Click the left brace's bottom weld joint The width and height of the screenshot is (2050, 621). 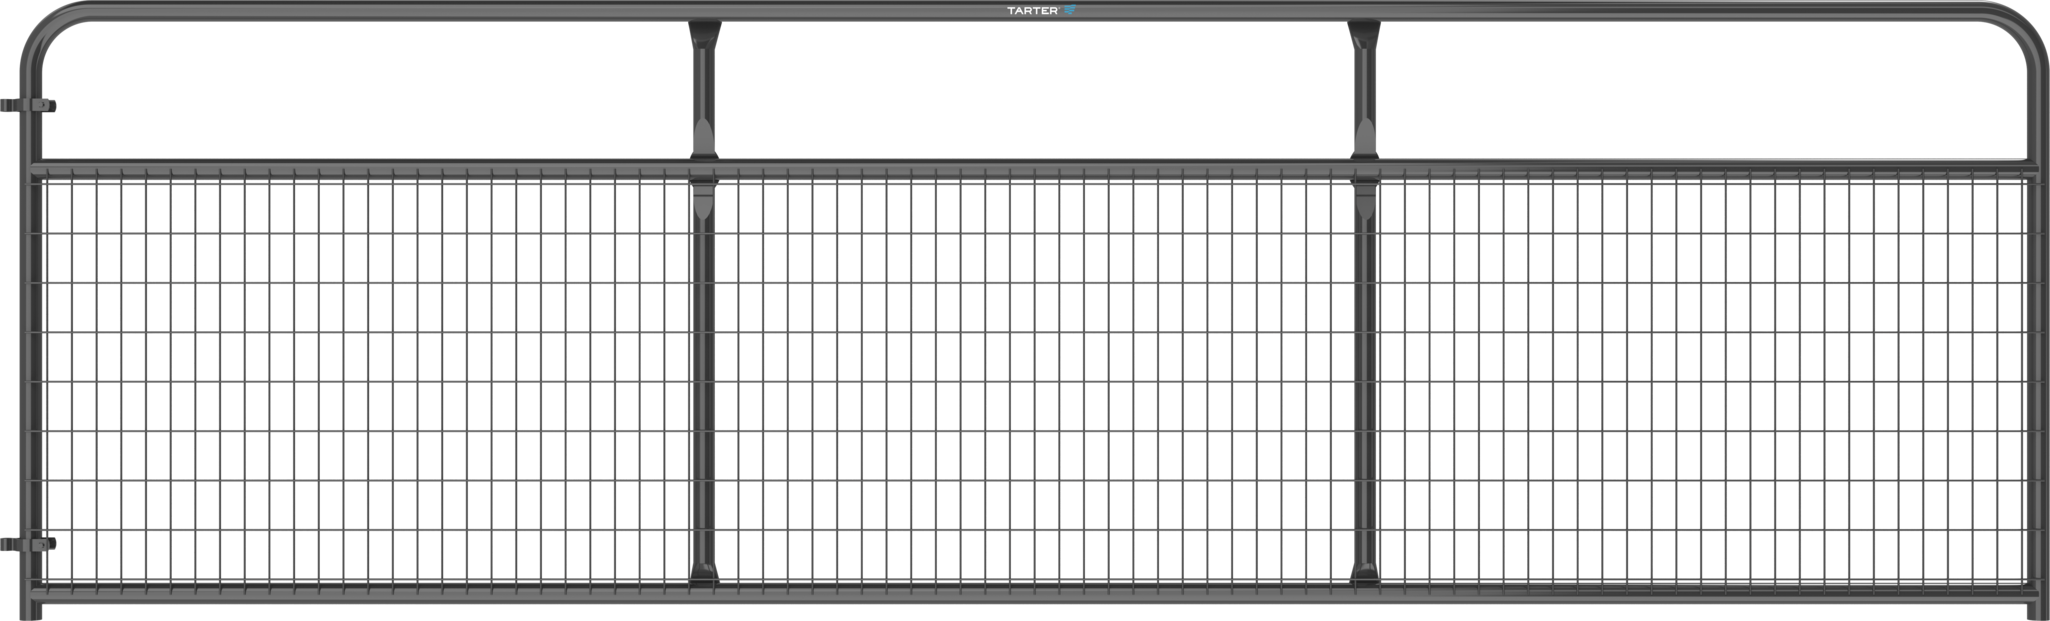(x=703, y=574)
